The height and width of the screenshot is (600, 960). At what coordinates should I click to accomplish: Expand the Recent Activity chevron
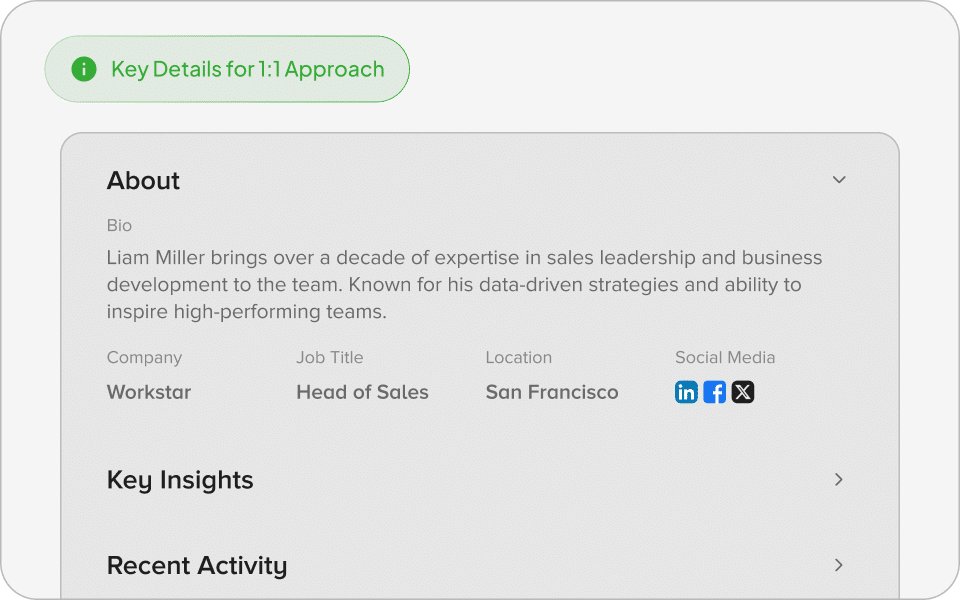(x=839, y=565)
